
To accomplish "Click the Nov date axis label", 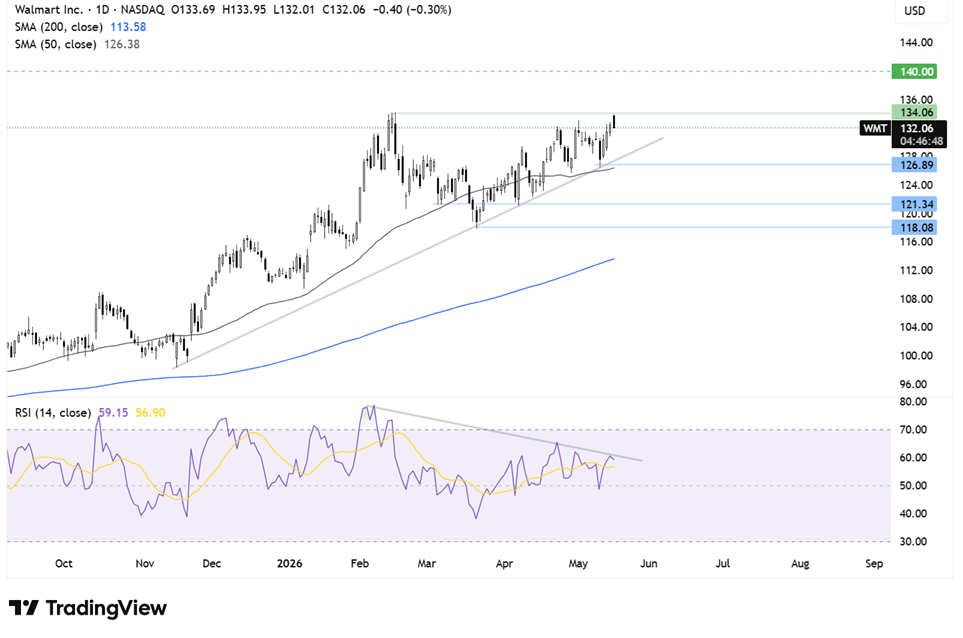I will point(145,563).
